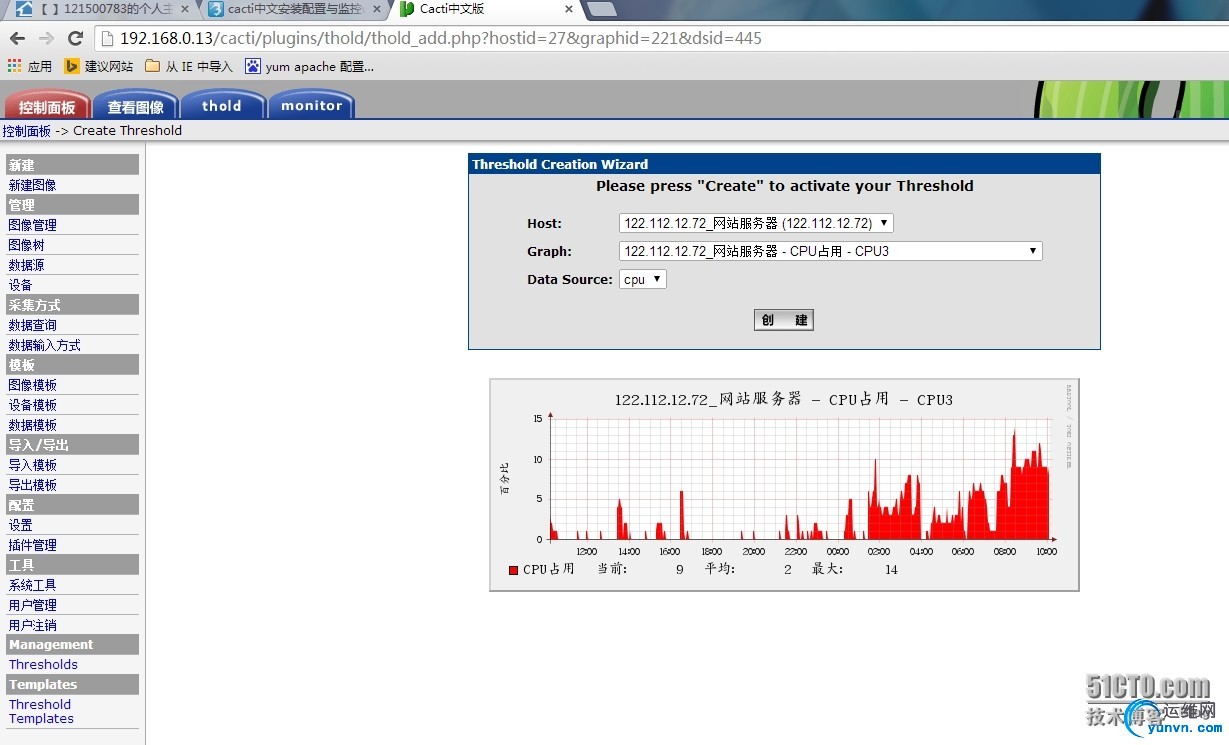Click the 控制面板 breadcrumb link
The image size is (1229, 745).
click(x=26, y=130)
